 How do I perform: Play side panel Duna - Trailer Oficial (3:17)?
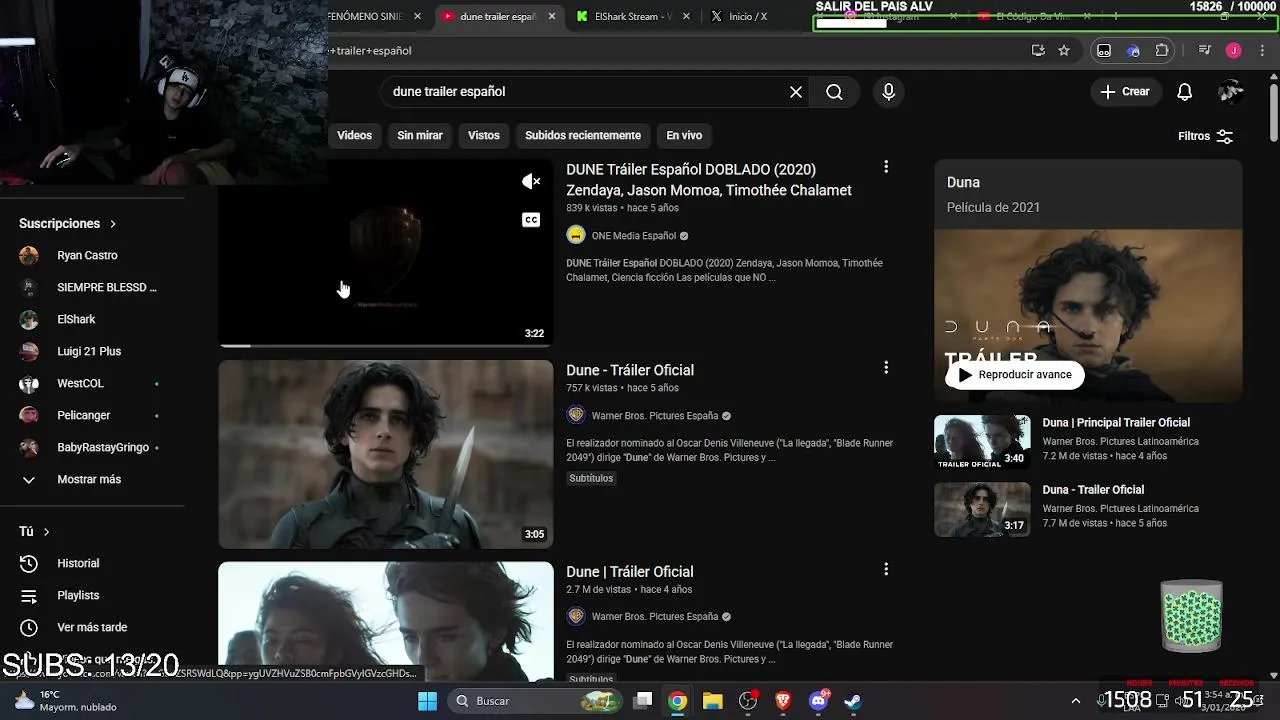click(x=982, y=509)
